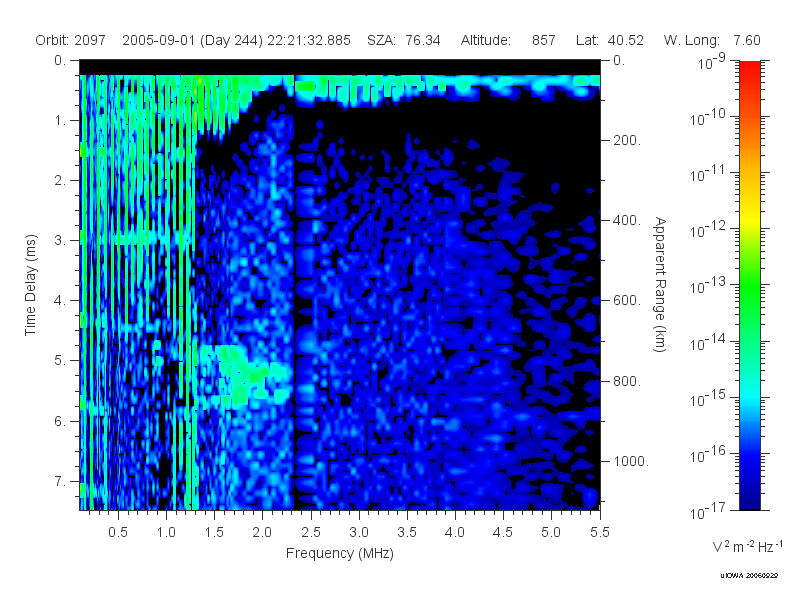800x600 pixels.
Task: Click the 10^-13 color scale label
Action: click(708, 286)
